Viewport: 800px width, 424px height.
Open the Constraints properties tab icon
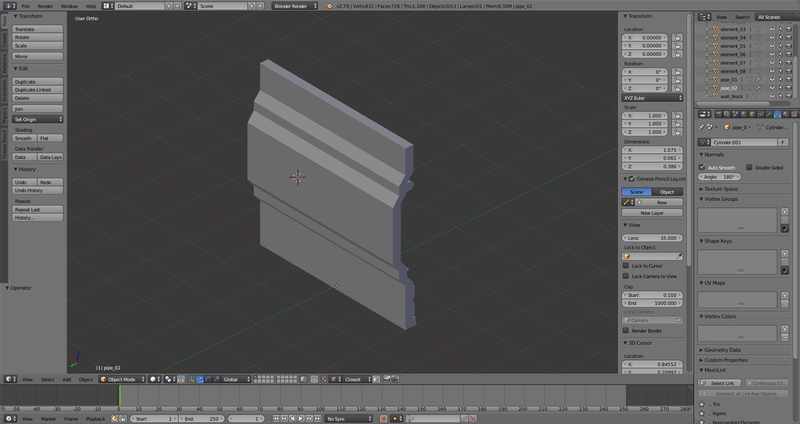click(761, 114)
